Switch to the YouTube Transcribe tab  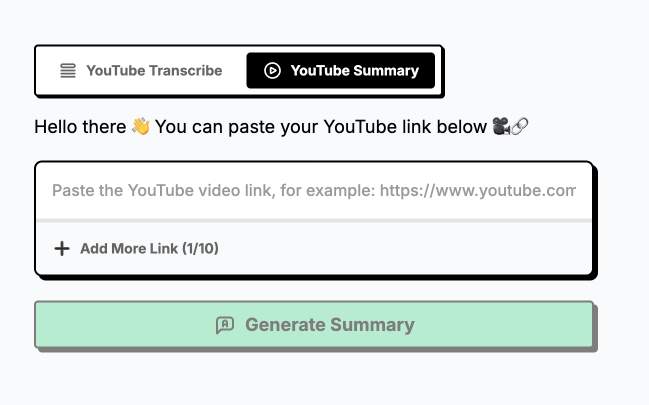tap(141, 70)
